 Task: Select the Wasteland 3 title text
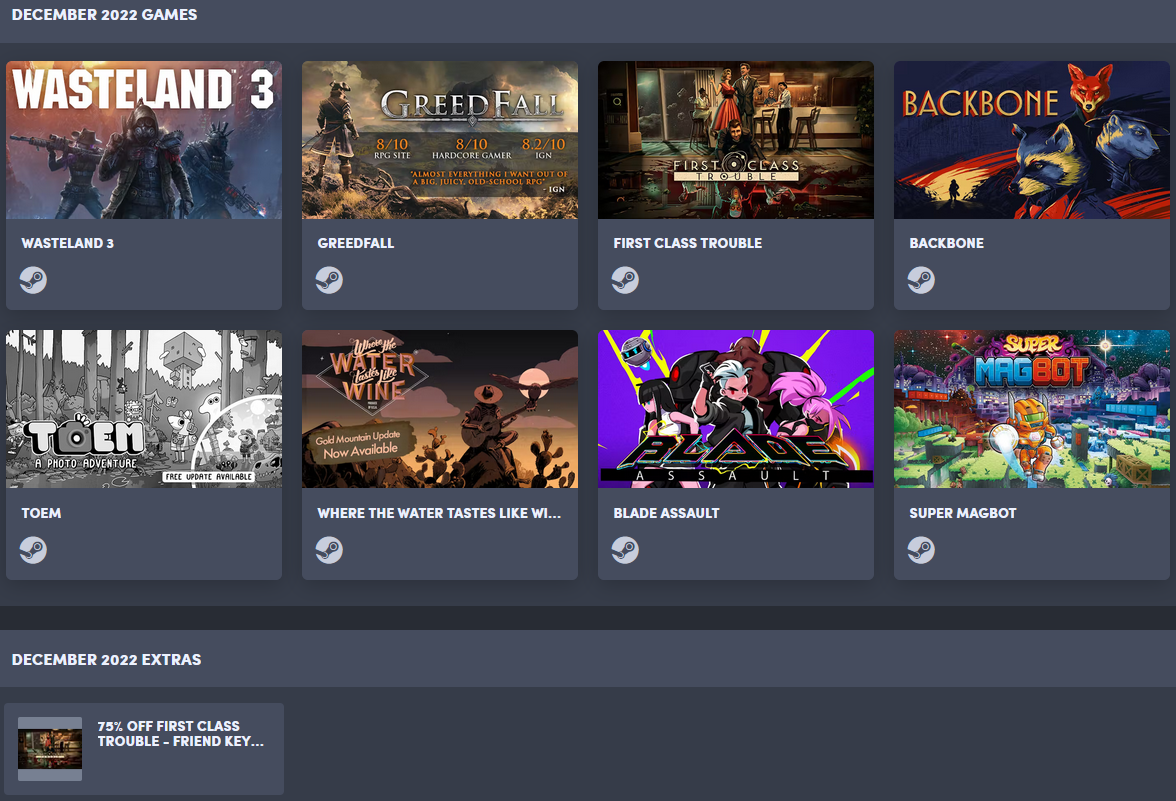(x=68, y=243)
